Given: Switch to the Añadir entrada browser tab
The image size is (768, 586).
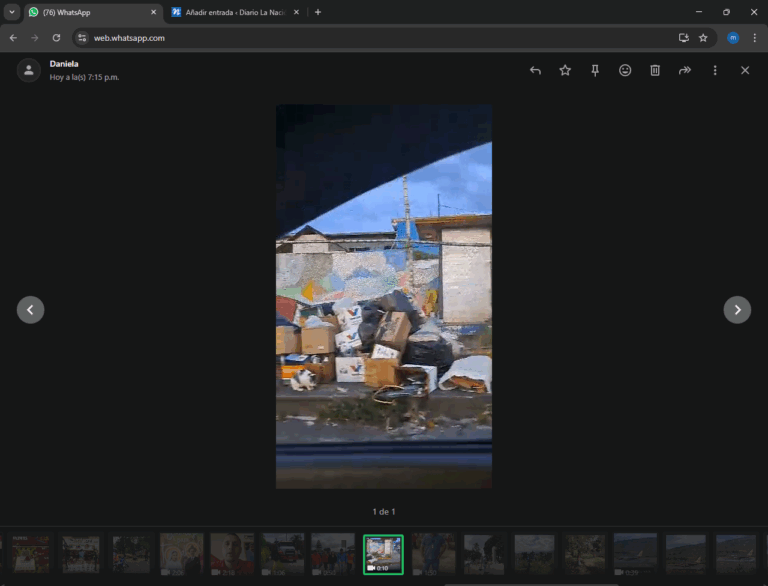Looking at the screenshot, I should tap(230, 12).
